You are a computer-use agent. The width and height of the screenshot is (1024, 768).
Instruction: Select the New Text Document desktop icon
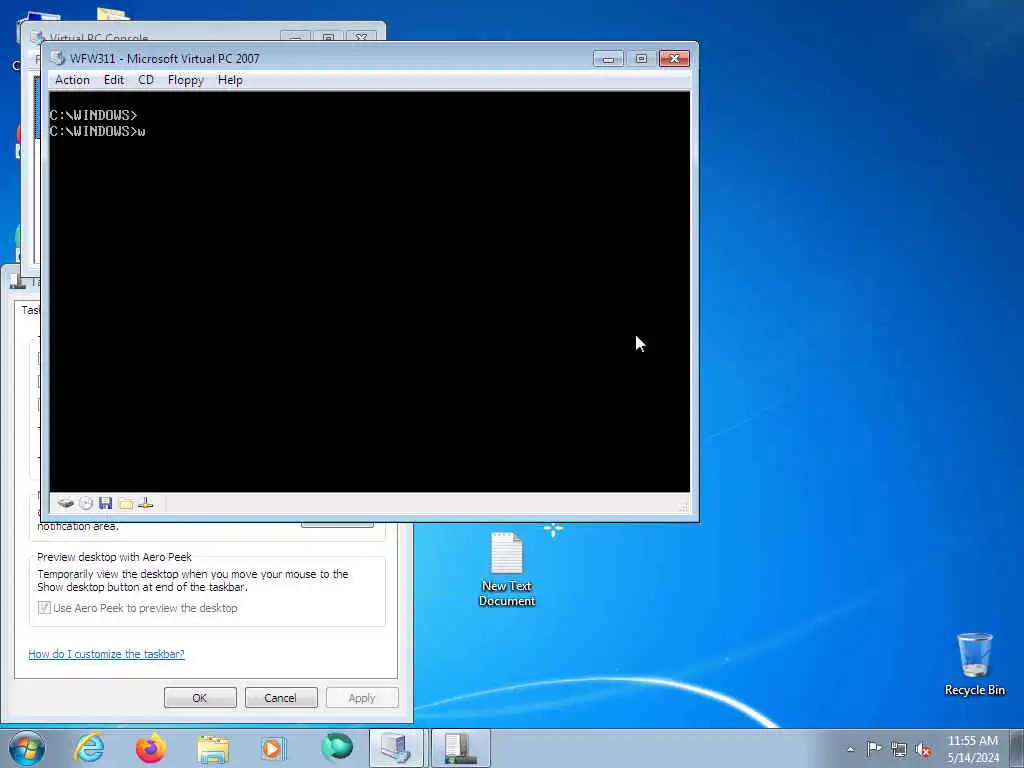click(x=507, y=569)
